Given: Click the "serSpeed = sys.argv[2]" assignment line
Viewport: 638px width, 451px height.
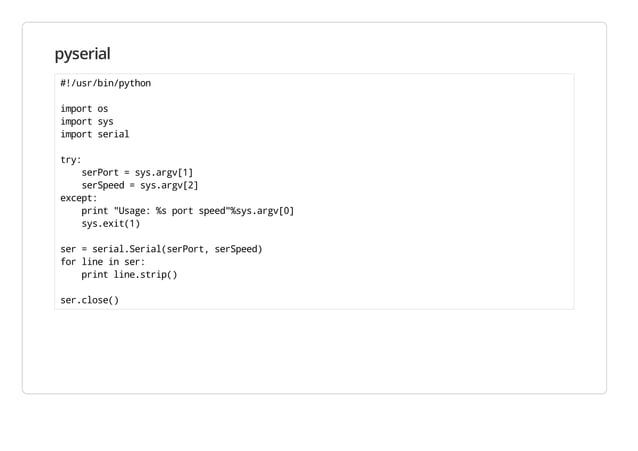Looking at the screenshot, I should [140, 185].
